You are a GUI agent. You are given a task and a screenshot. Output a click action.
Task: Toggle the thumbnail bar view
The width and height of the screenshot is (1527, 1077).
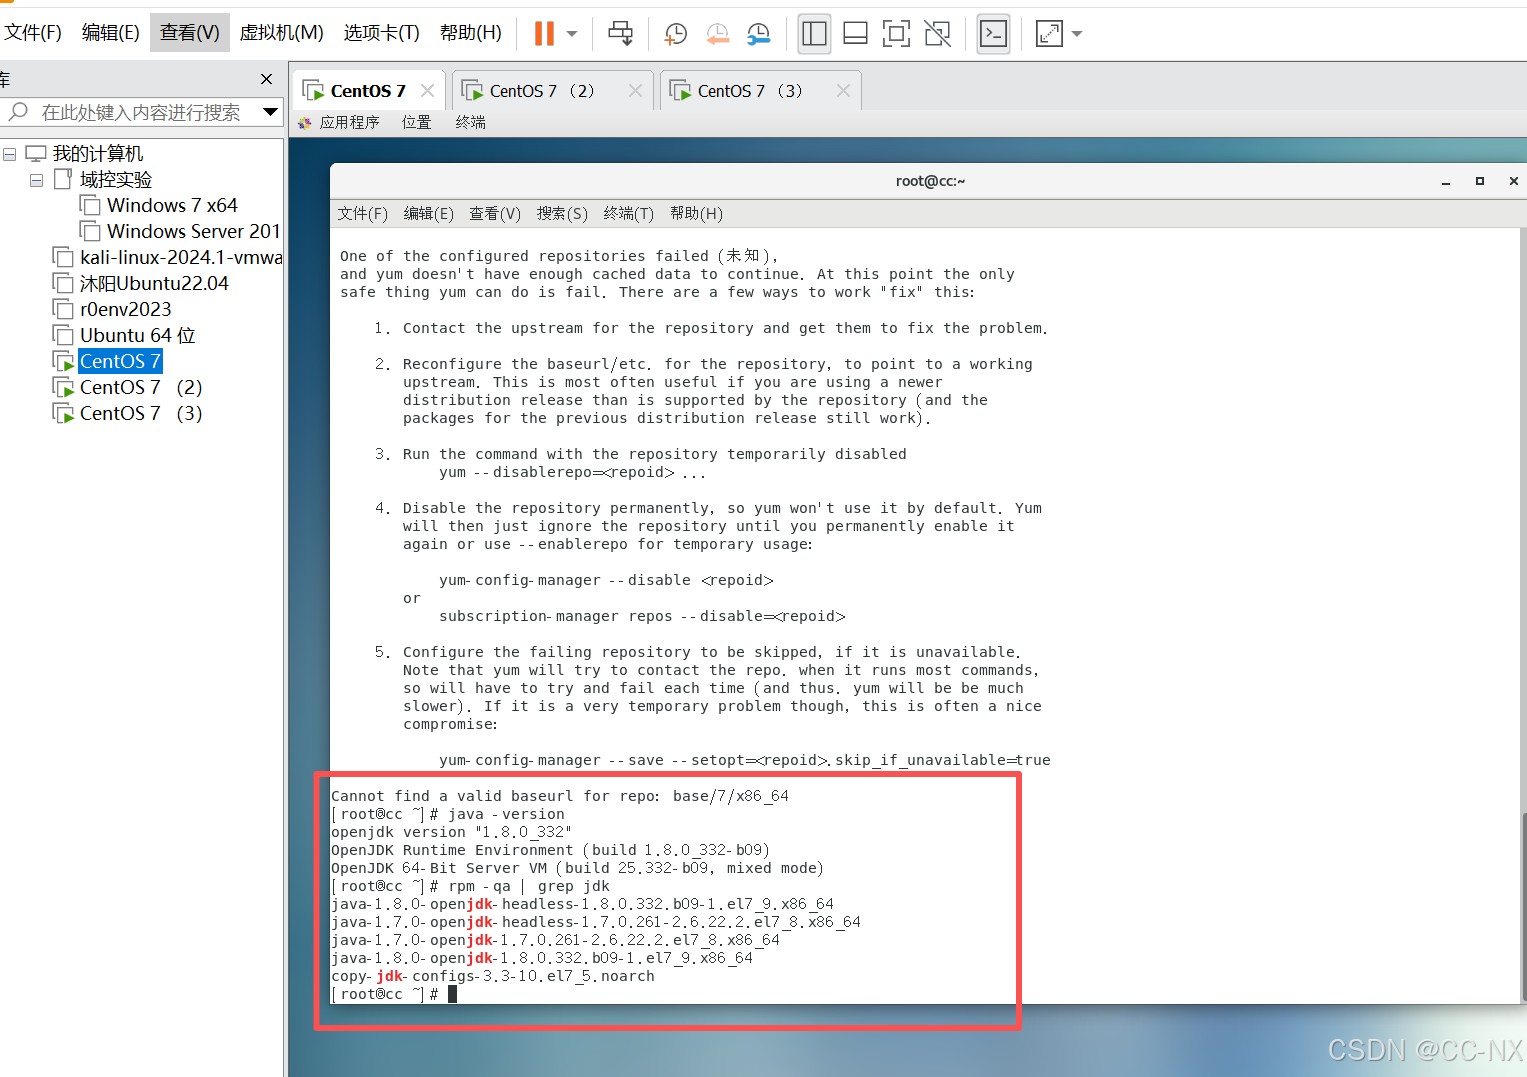tap(856, 33)
